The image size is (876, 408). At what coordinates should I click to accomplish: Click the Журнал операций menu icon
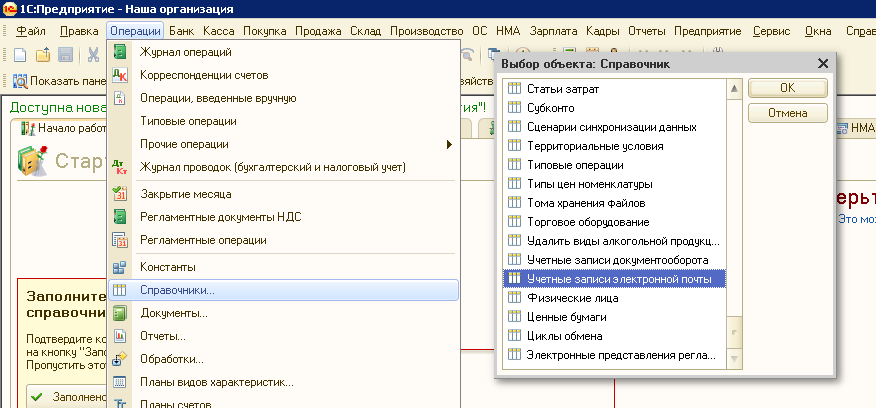[120, 52]
